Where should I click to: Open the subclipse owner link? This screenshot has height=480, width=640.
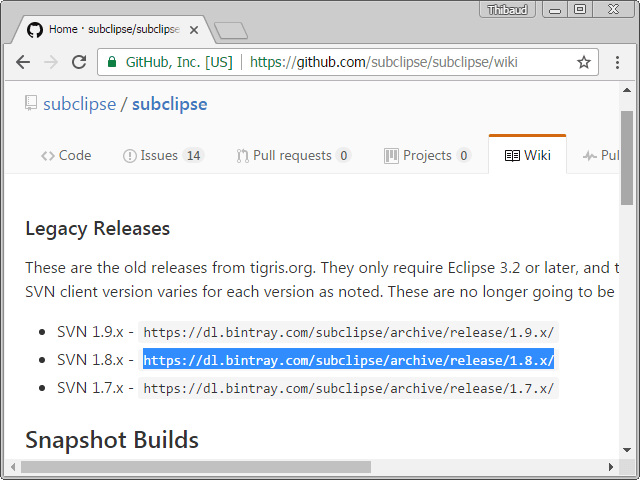[x=79, y=104]
